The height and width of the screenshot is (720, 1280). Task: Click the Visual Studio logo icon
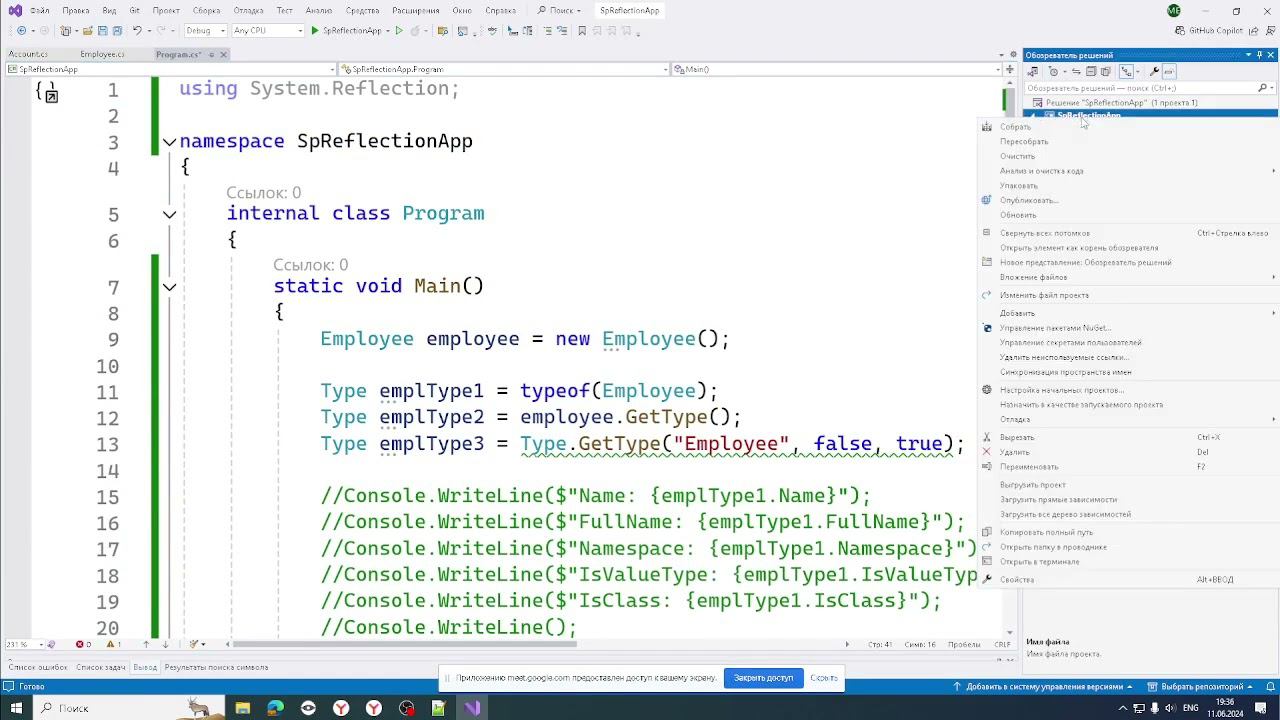[x=15, y=10]
